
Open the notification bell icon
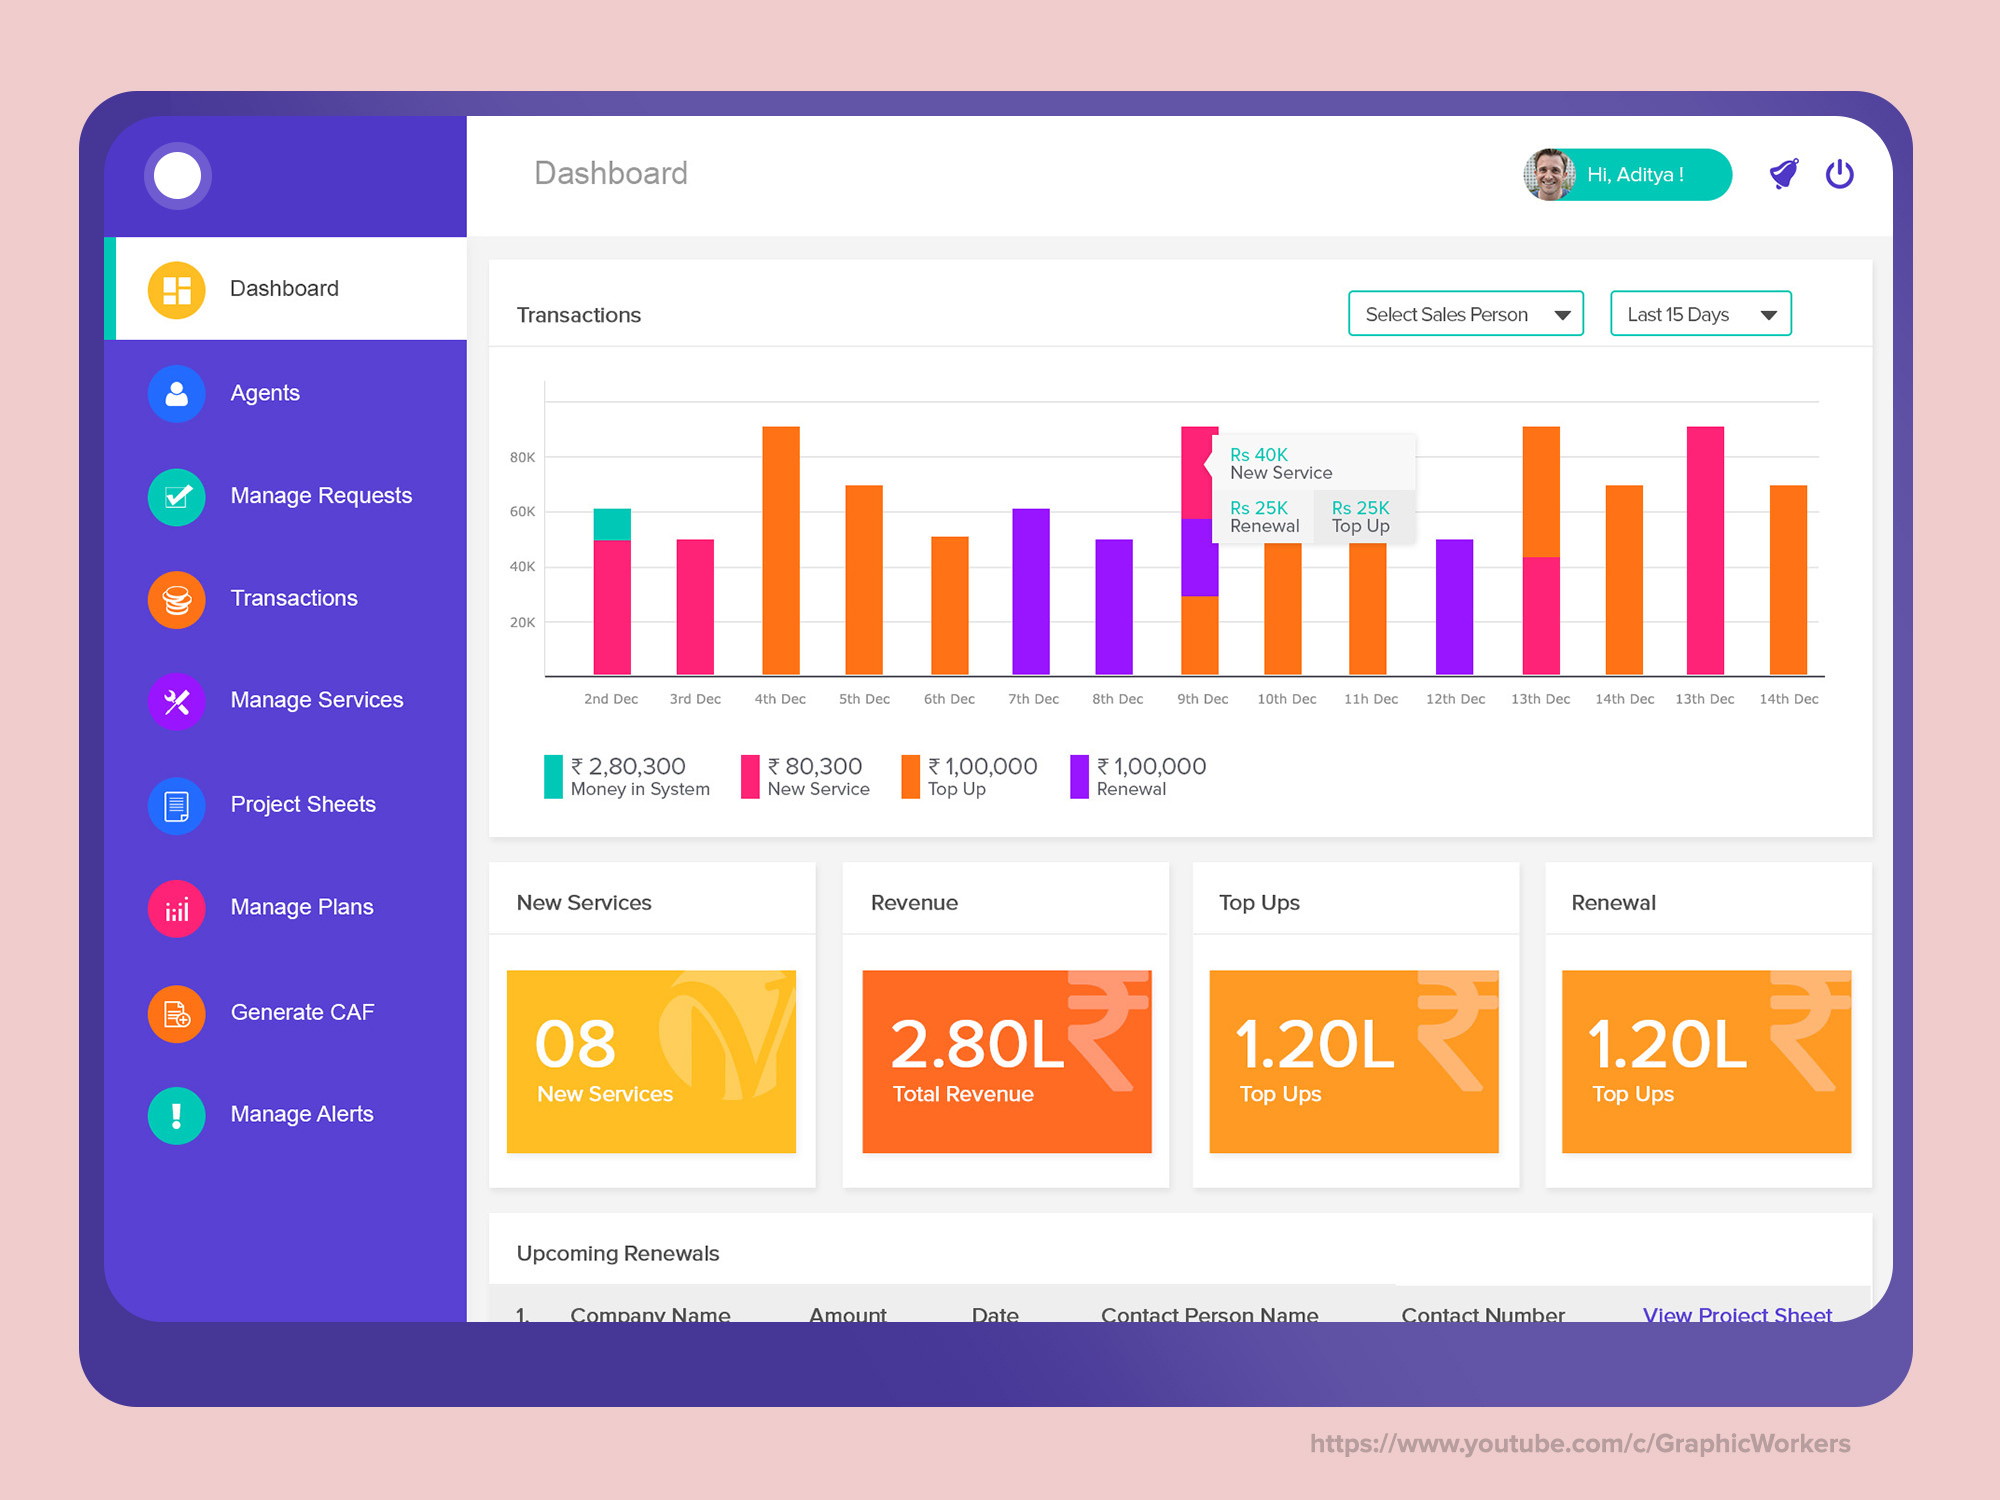pos(1783,174)
